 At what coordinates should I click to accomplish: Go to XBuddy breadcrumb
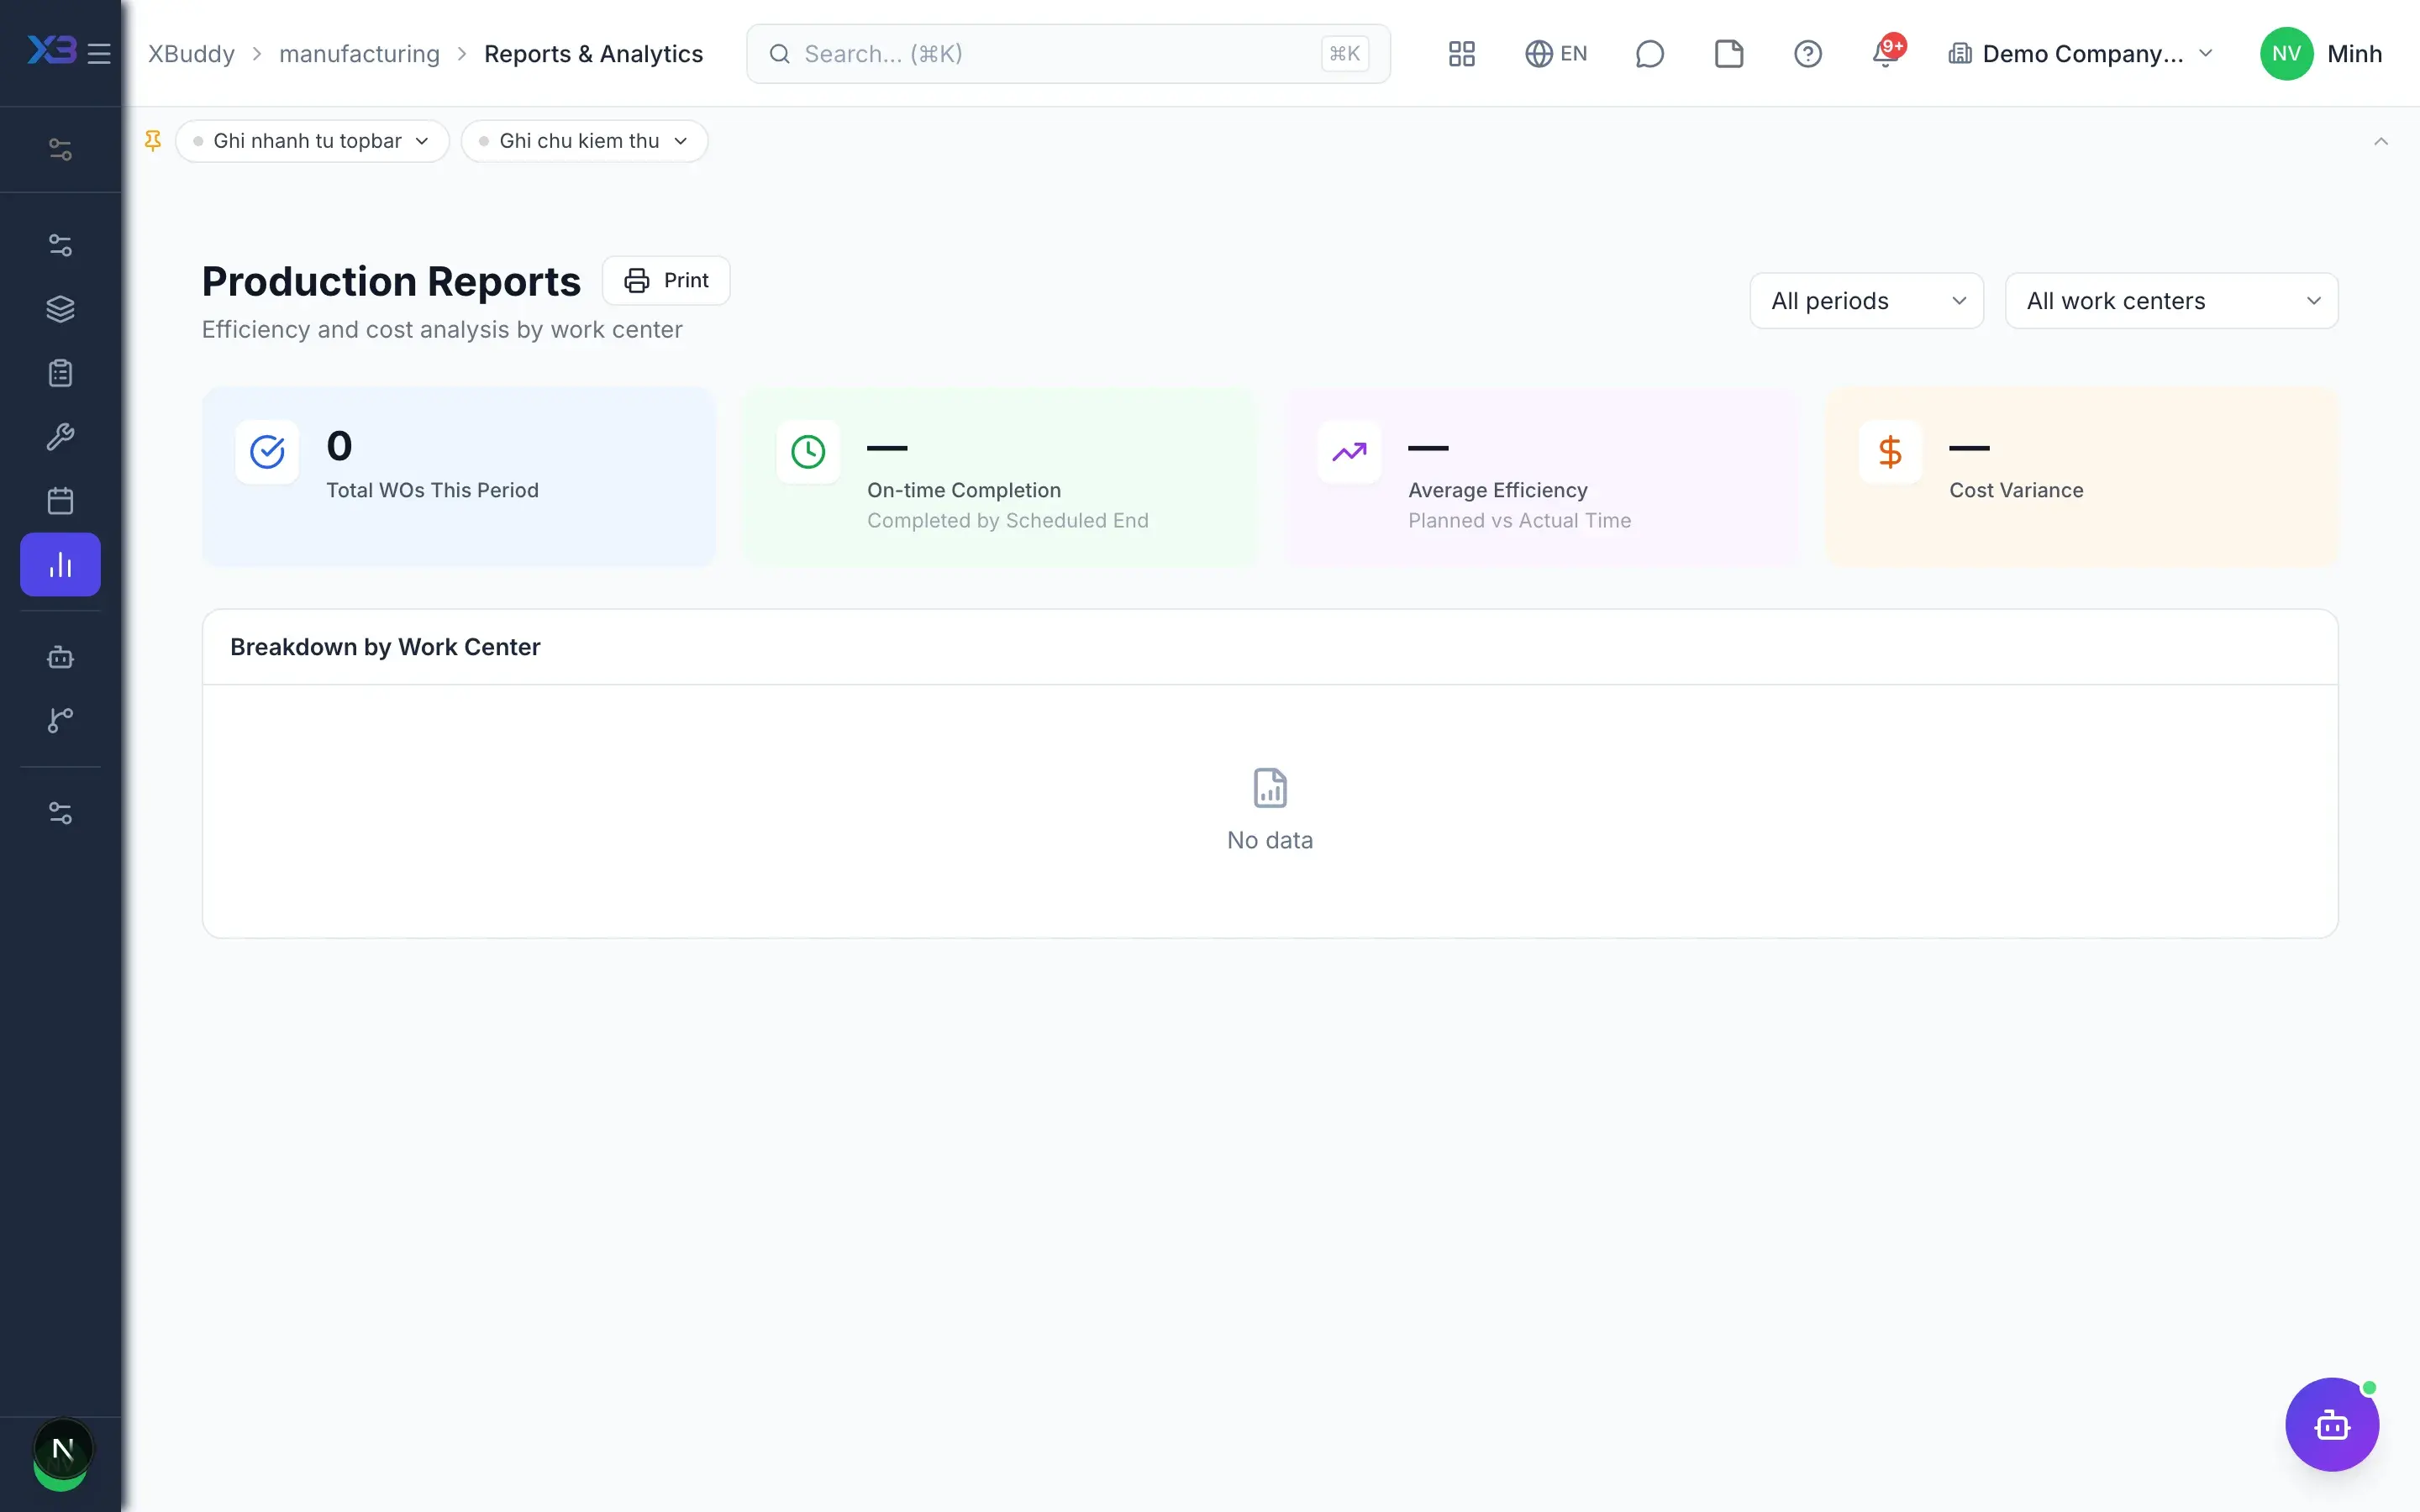pyautogui.click(x=191, y=54)
